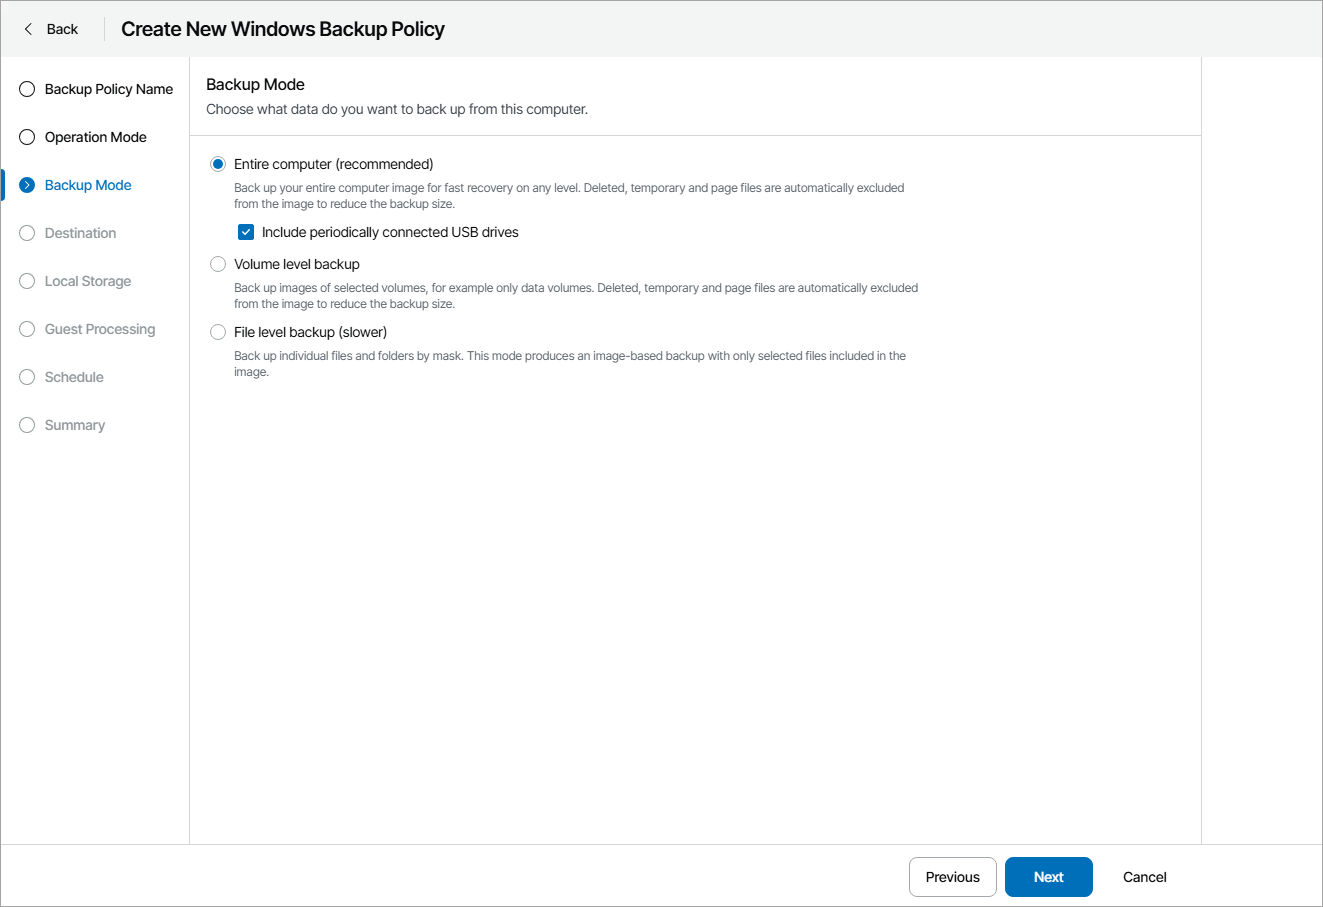The height and width of the screenshot is (907, 1323).
Task: Click the Operation Mode step circle icon
Action: (x=26, y=137)
